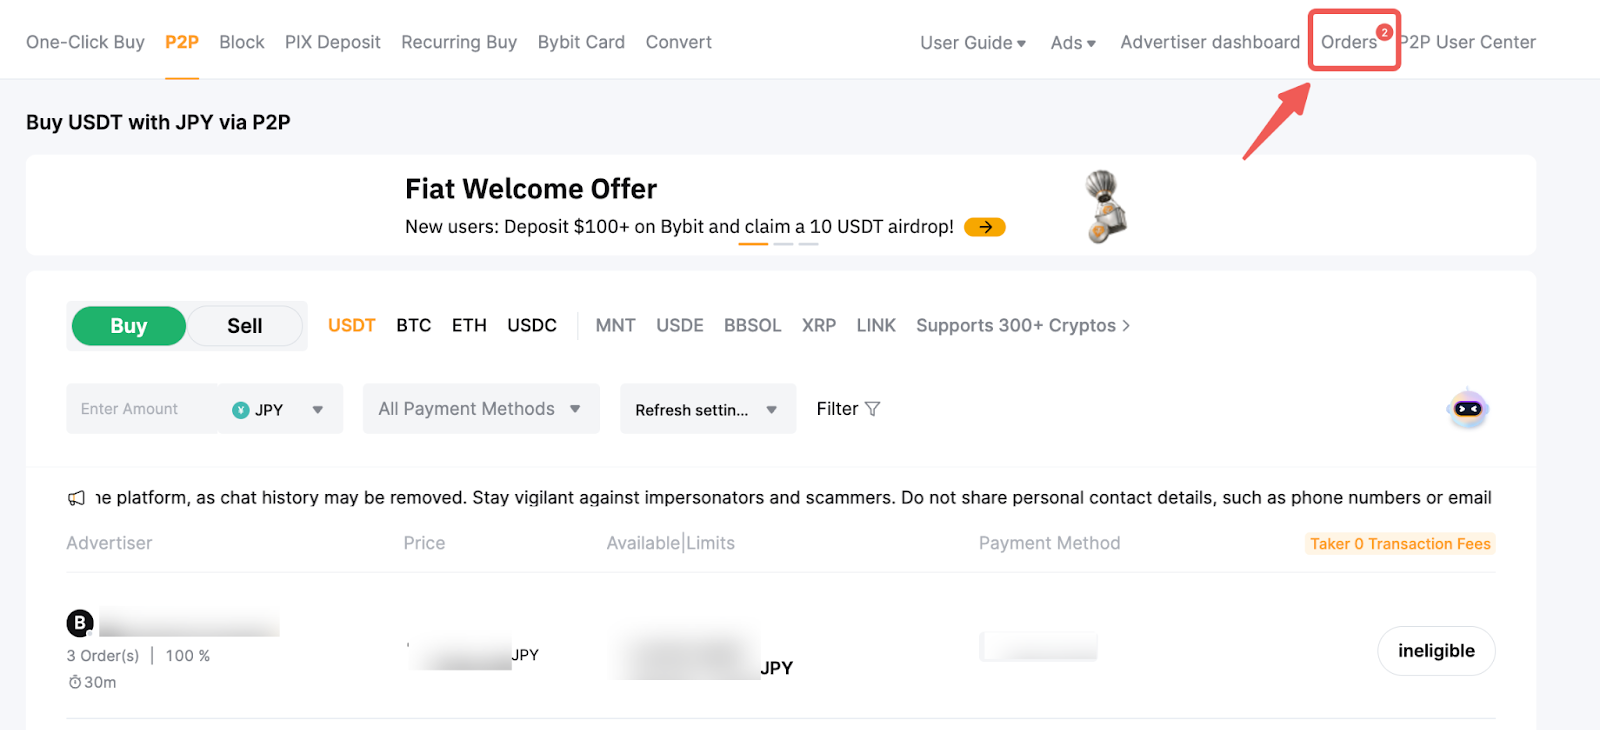Select USDC as the crypto

coord(532,326)
